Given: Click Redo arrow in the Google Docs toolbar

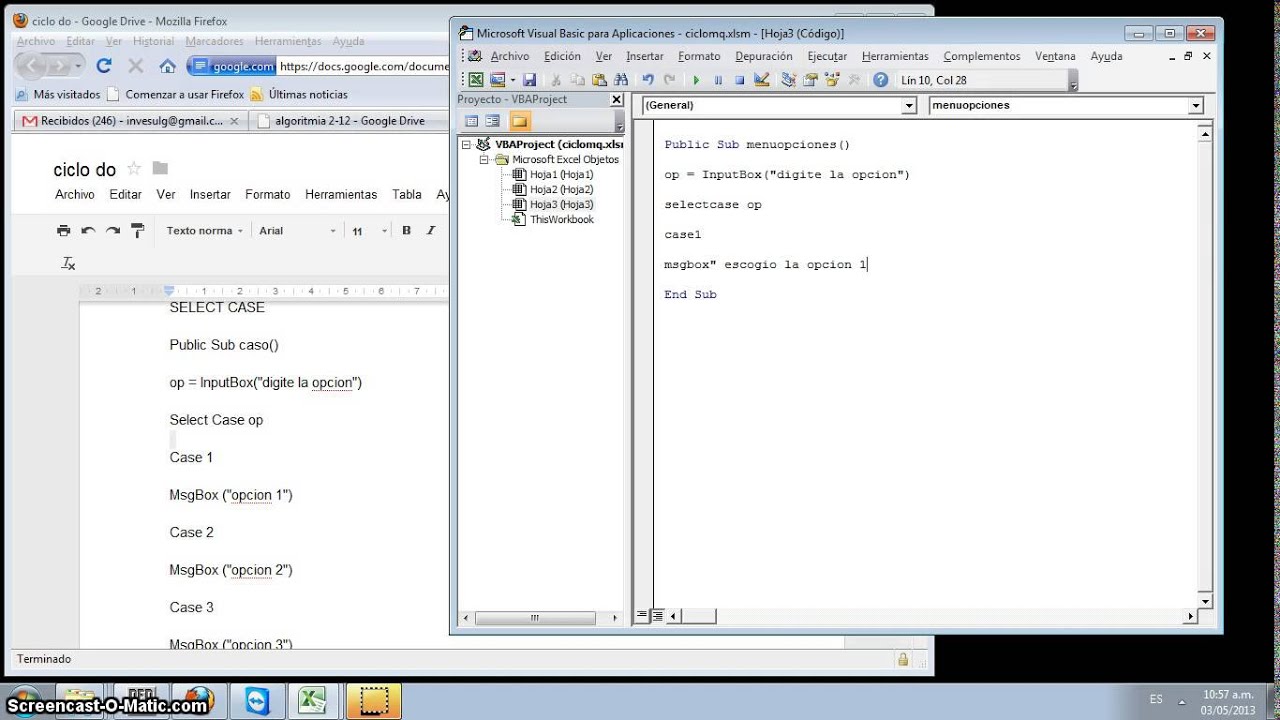Looking at the screenshot, I should pyautogui.click(x=113, y=230).
